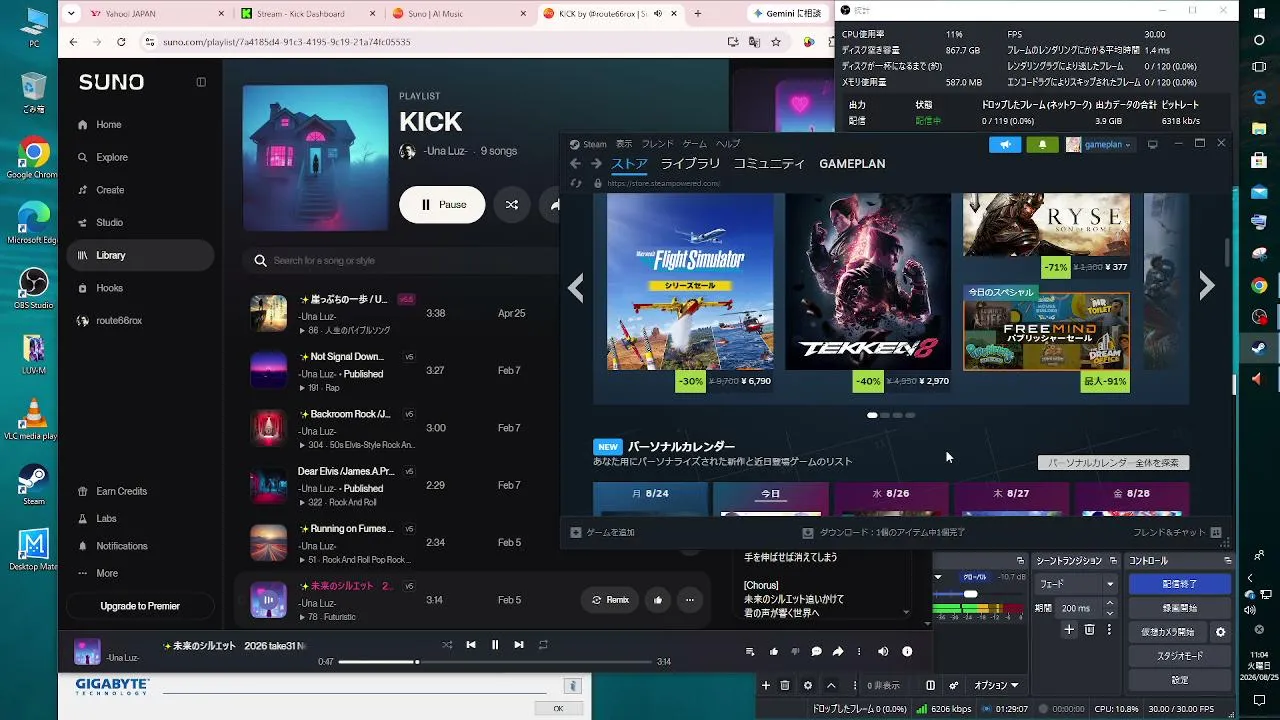Open the Suno play queue
The height and width of the screenshot is (720, 1280).
click(x=750, y=652)
